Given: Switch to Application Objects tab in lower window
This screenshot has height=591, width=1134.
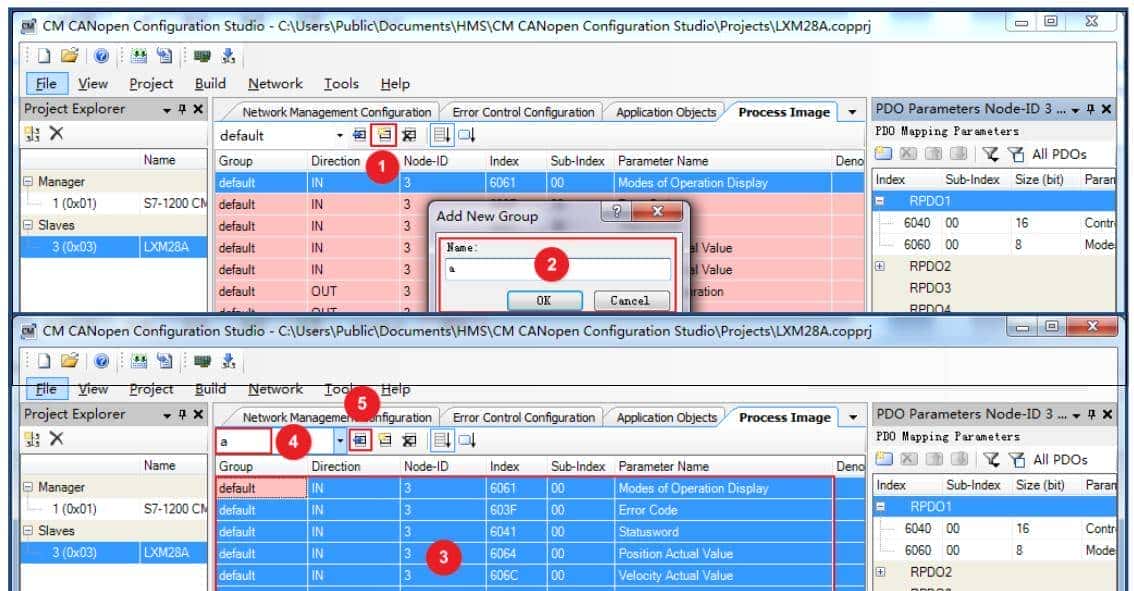Looking at the screenshot, I should pyautogui.click(x=665, y=418).
